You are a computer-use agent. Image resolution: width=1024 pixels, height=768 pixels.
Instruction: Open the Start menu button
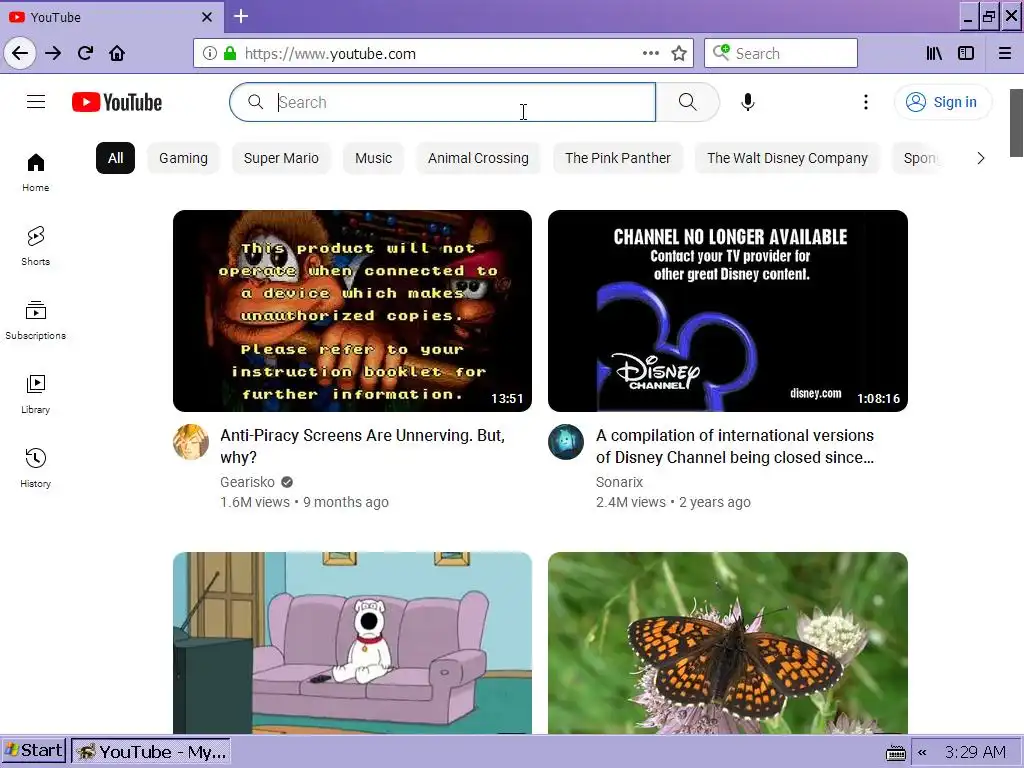tap(34, 751)
